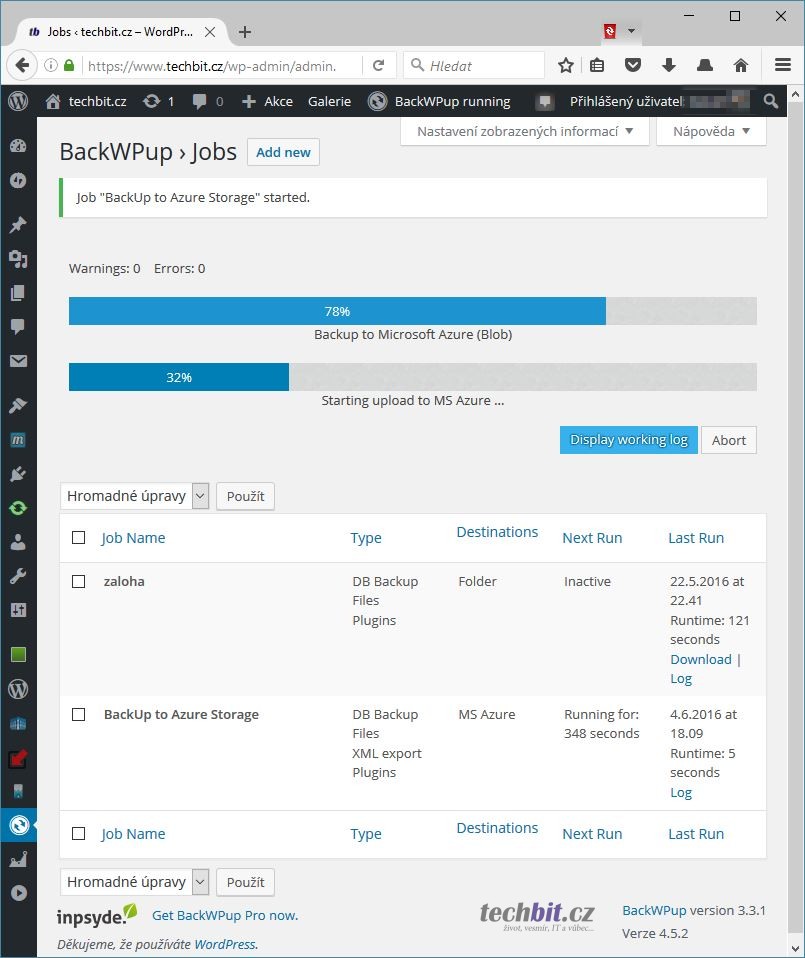This screenshot has width=805, height=958.
Task: Click the Users icon in the sidebar
Action: point(18,542)
